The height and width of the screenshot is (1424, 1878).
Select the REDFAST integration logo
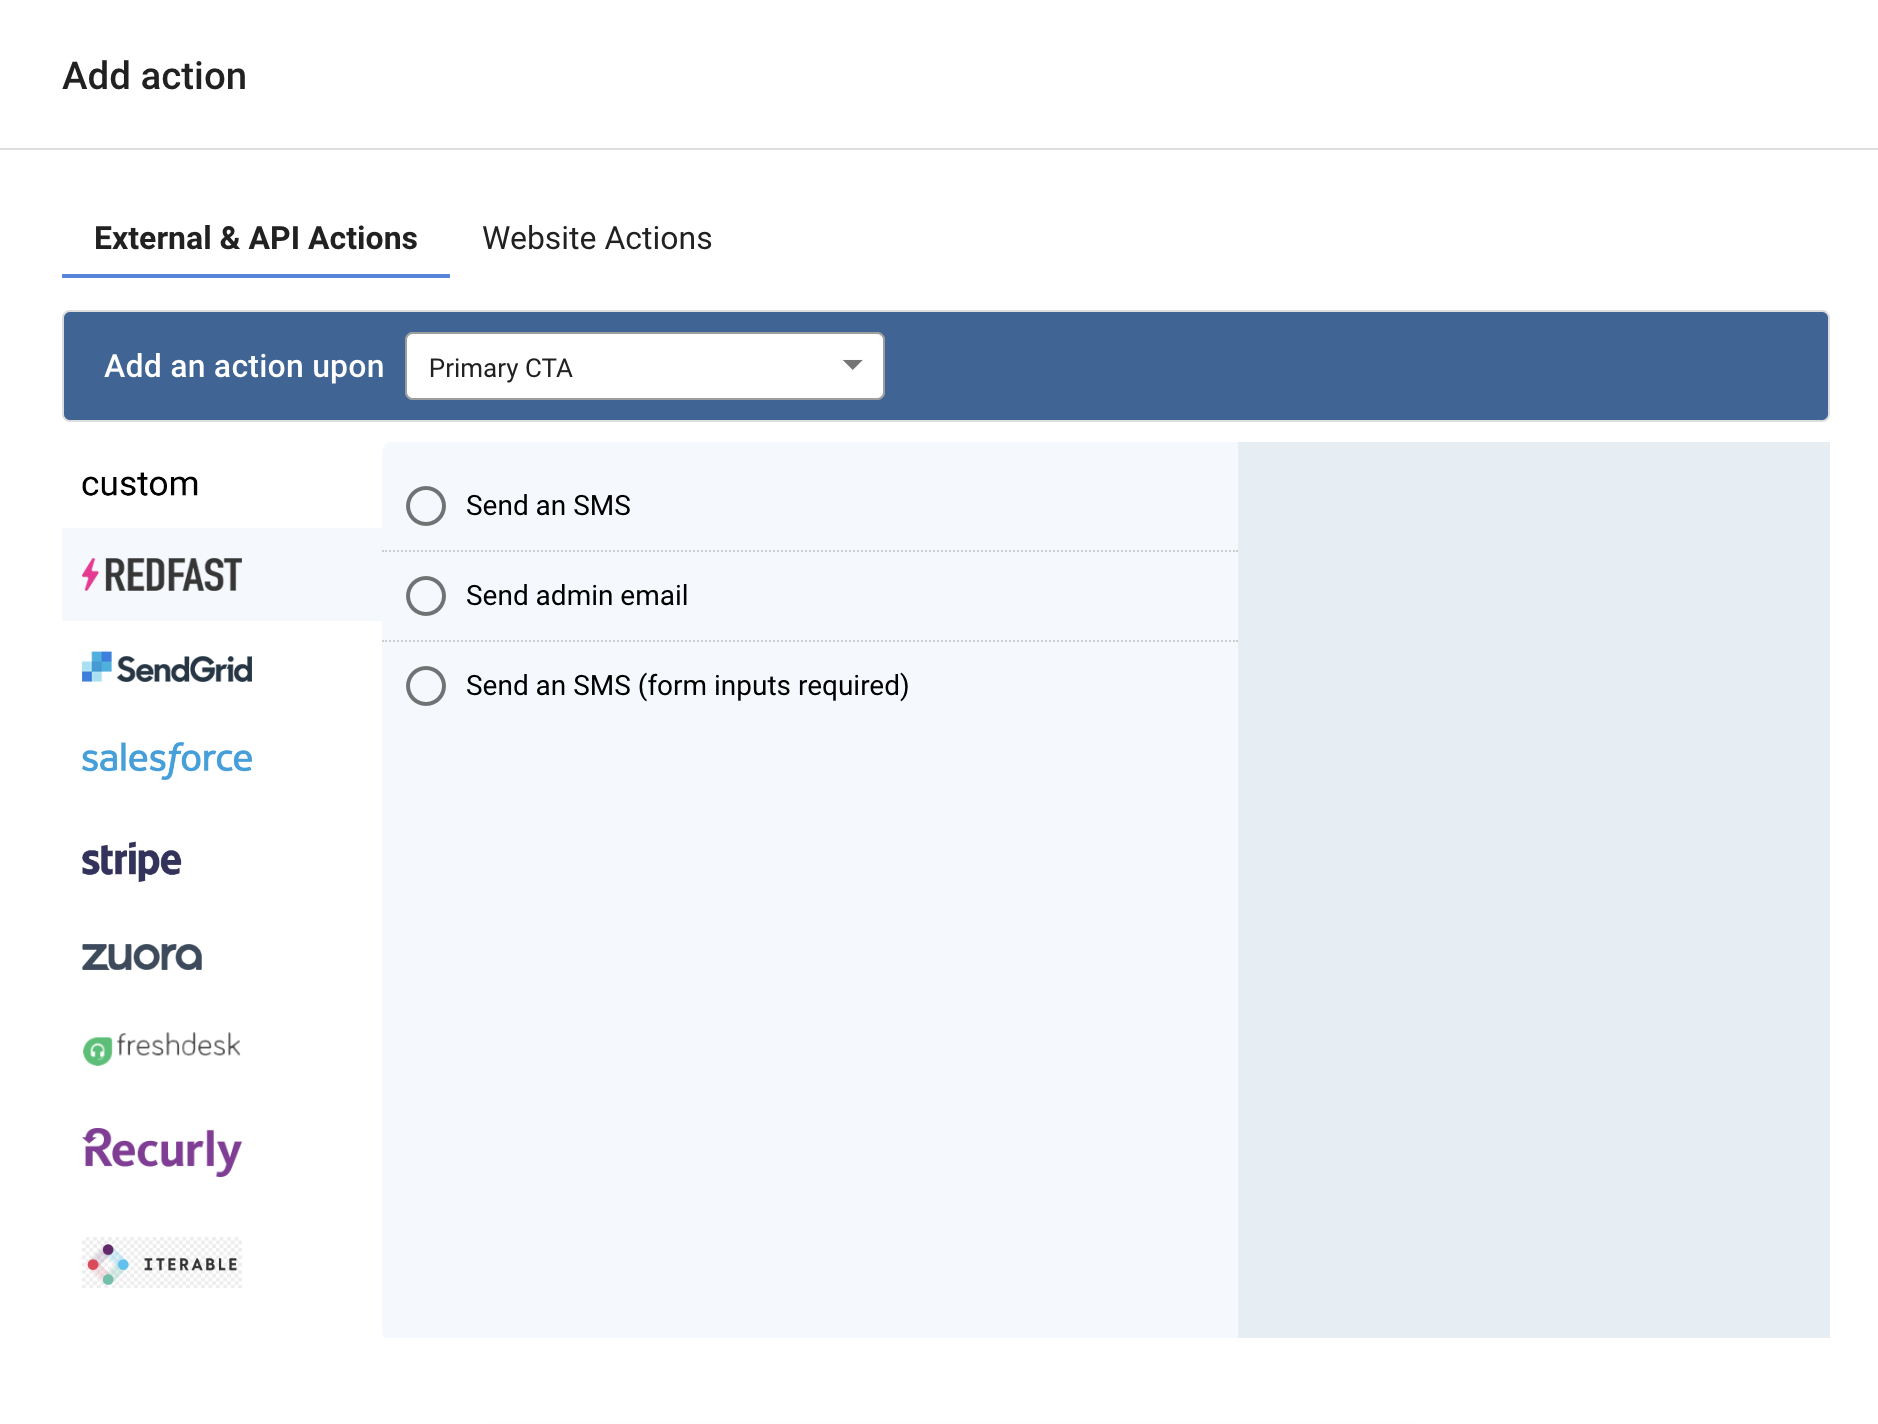(x=162, y=575)
